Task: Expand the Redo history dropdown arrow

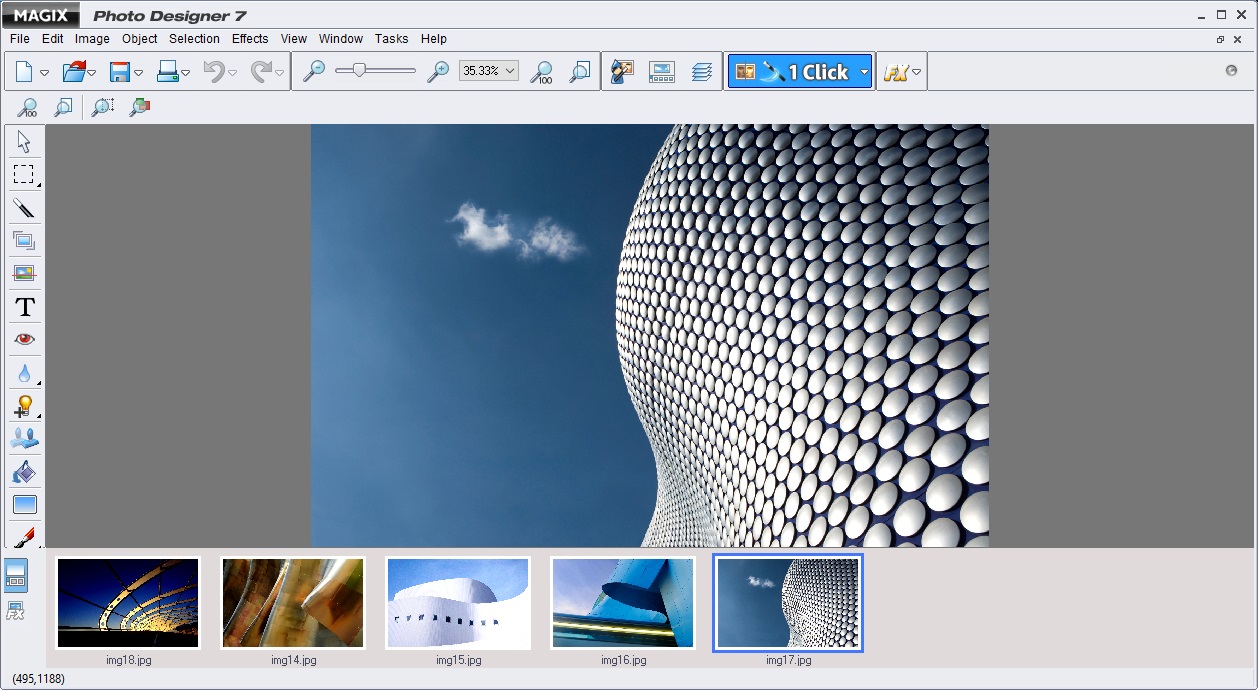Action: pos(280,73)
